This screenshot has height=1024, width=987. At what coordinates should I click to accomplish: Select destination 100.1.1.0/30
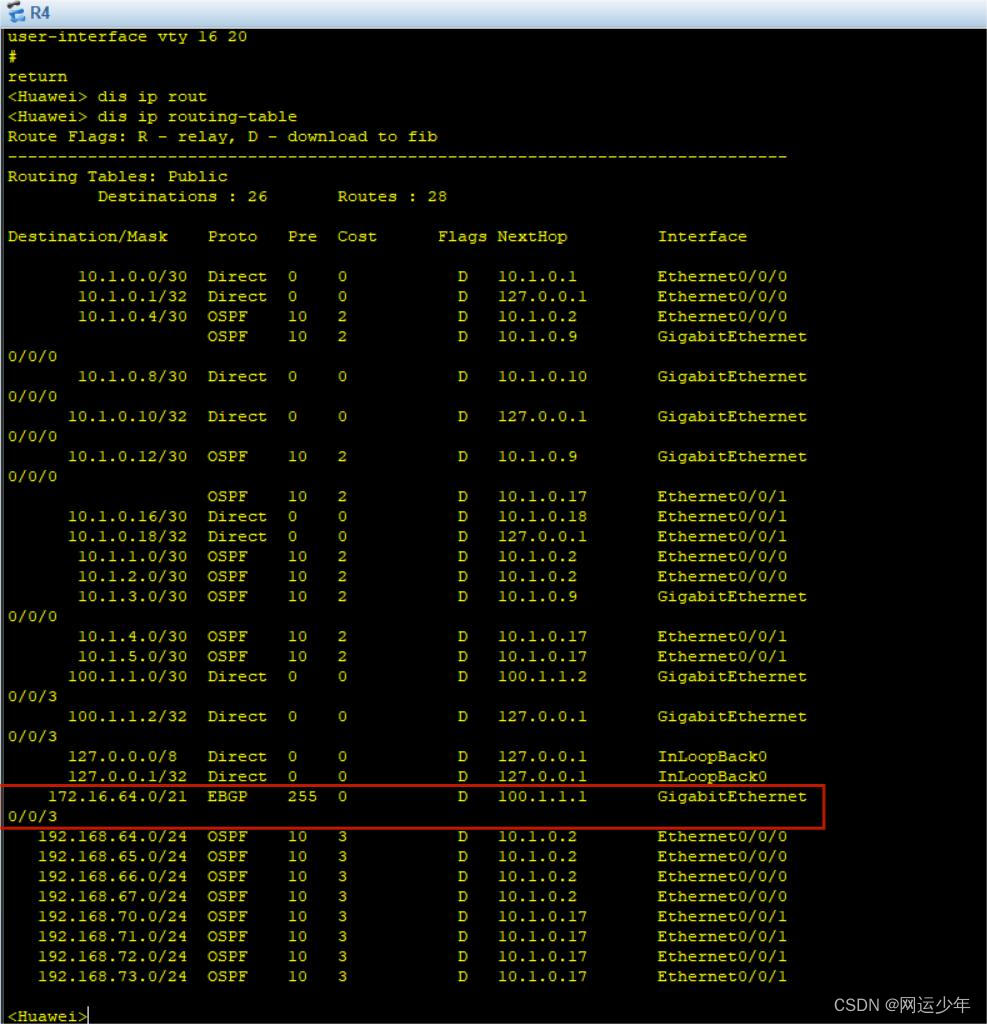127,677
